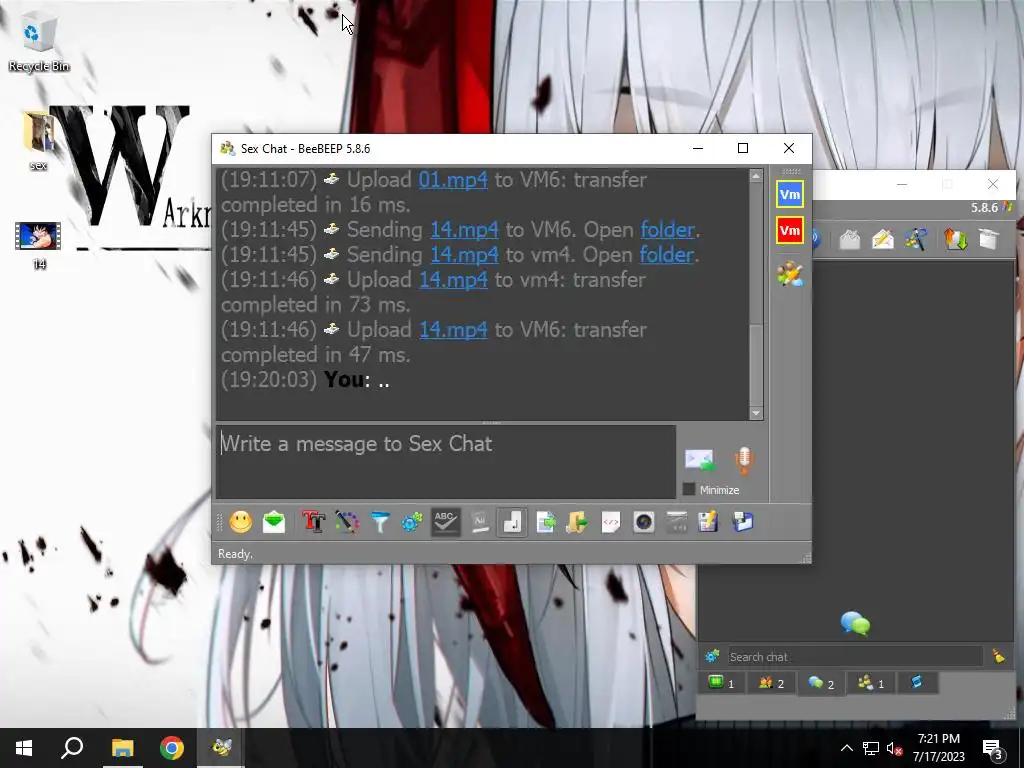Image resolution: width=1024 pixels, height=768 pixels.
Task: Click the create group chat icon in main window
Action: [916, 239]
